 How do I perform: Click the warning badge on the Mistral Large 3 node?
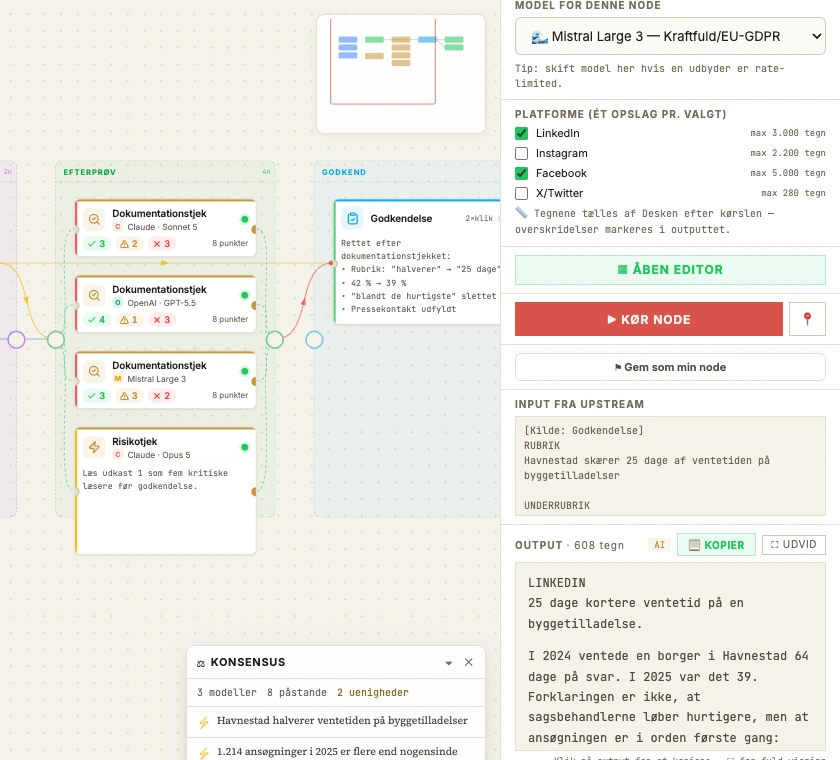pyautogui.click(x=129, y=396)
